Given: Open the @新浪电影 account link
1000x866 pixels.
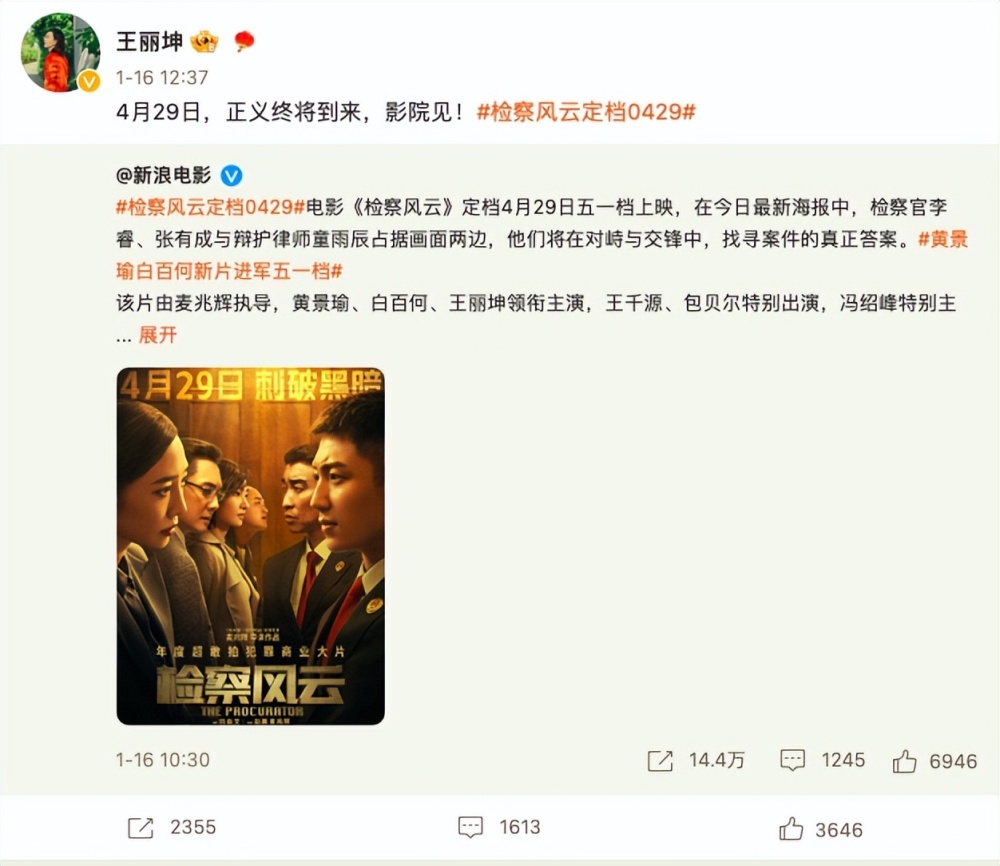Looking at the screenshot, I should [164, 175].
